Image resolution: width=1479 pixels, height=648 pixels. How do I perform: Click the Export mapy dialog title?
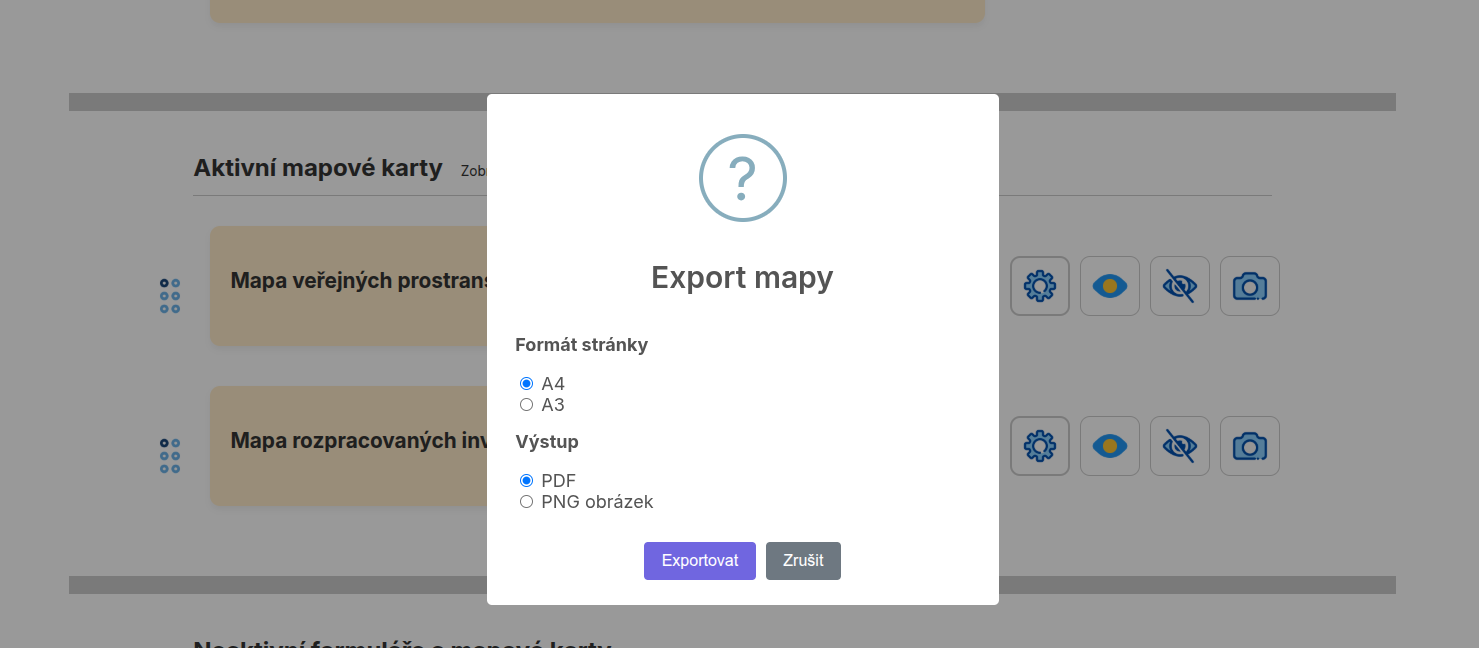click(x=742, y=277)
